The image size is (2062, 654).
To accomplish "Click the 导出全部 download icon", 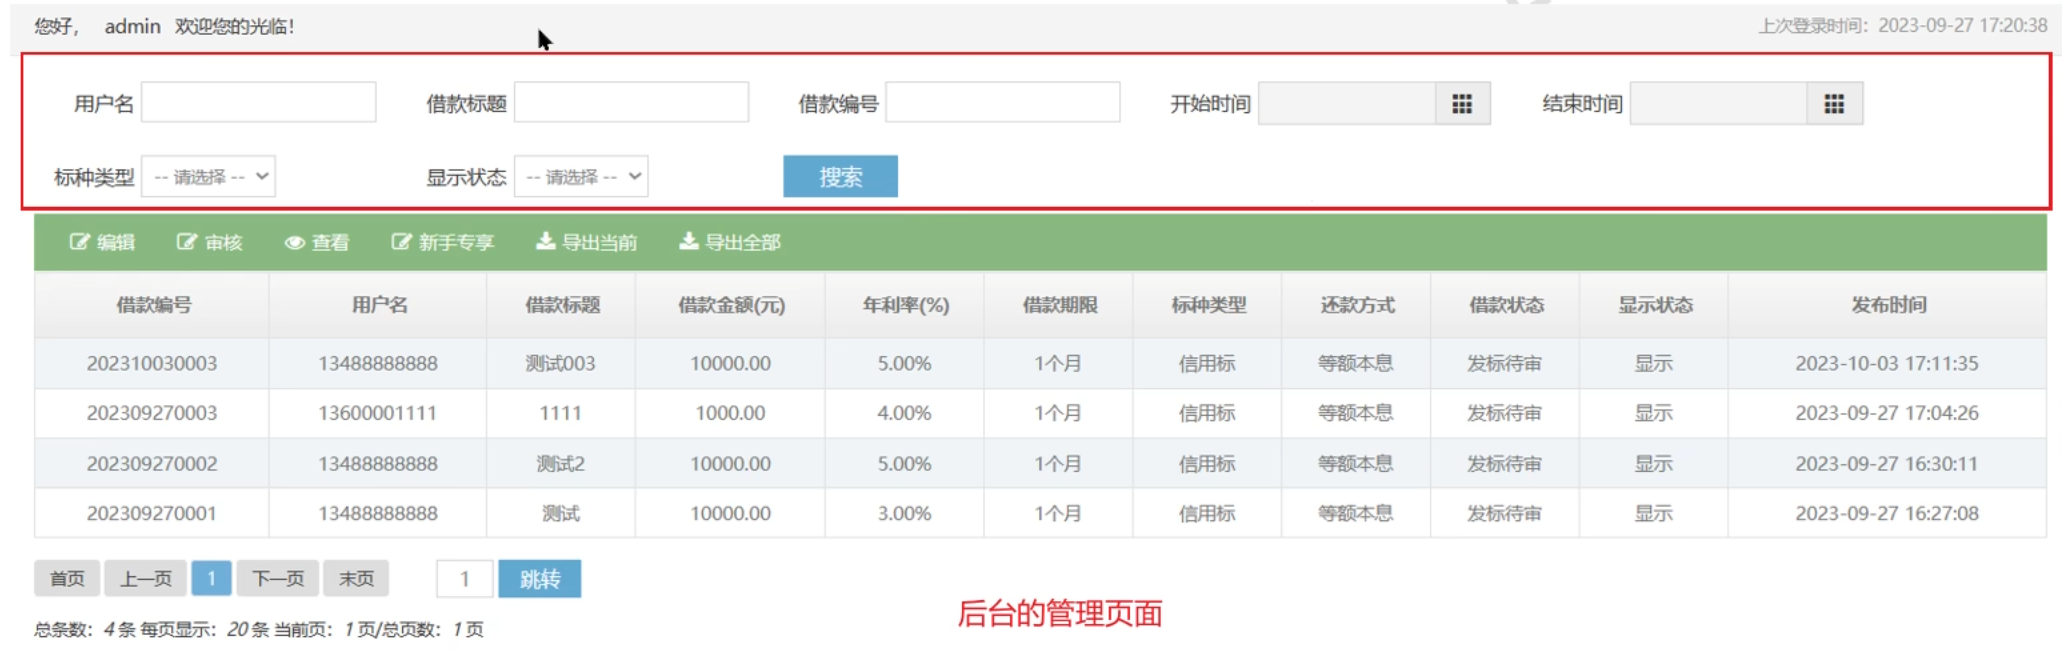I will (688, 241).
